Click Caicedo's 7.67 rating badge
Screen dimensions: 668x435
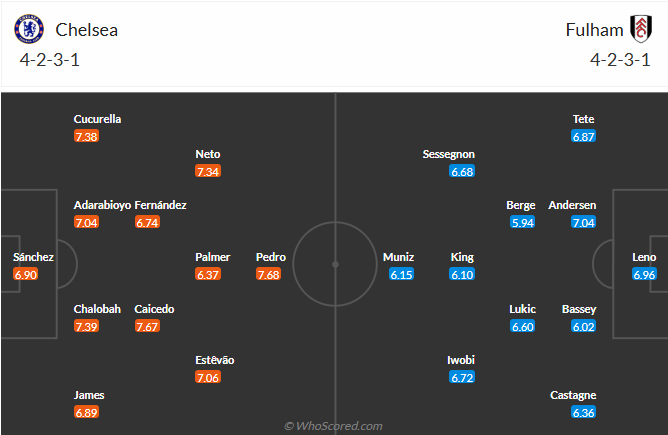(147, 327)
